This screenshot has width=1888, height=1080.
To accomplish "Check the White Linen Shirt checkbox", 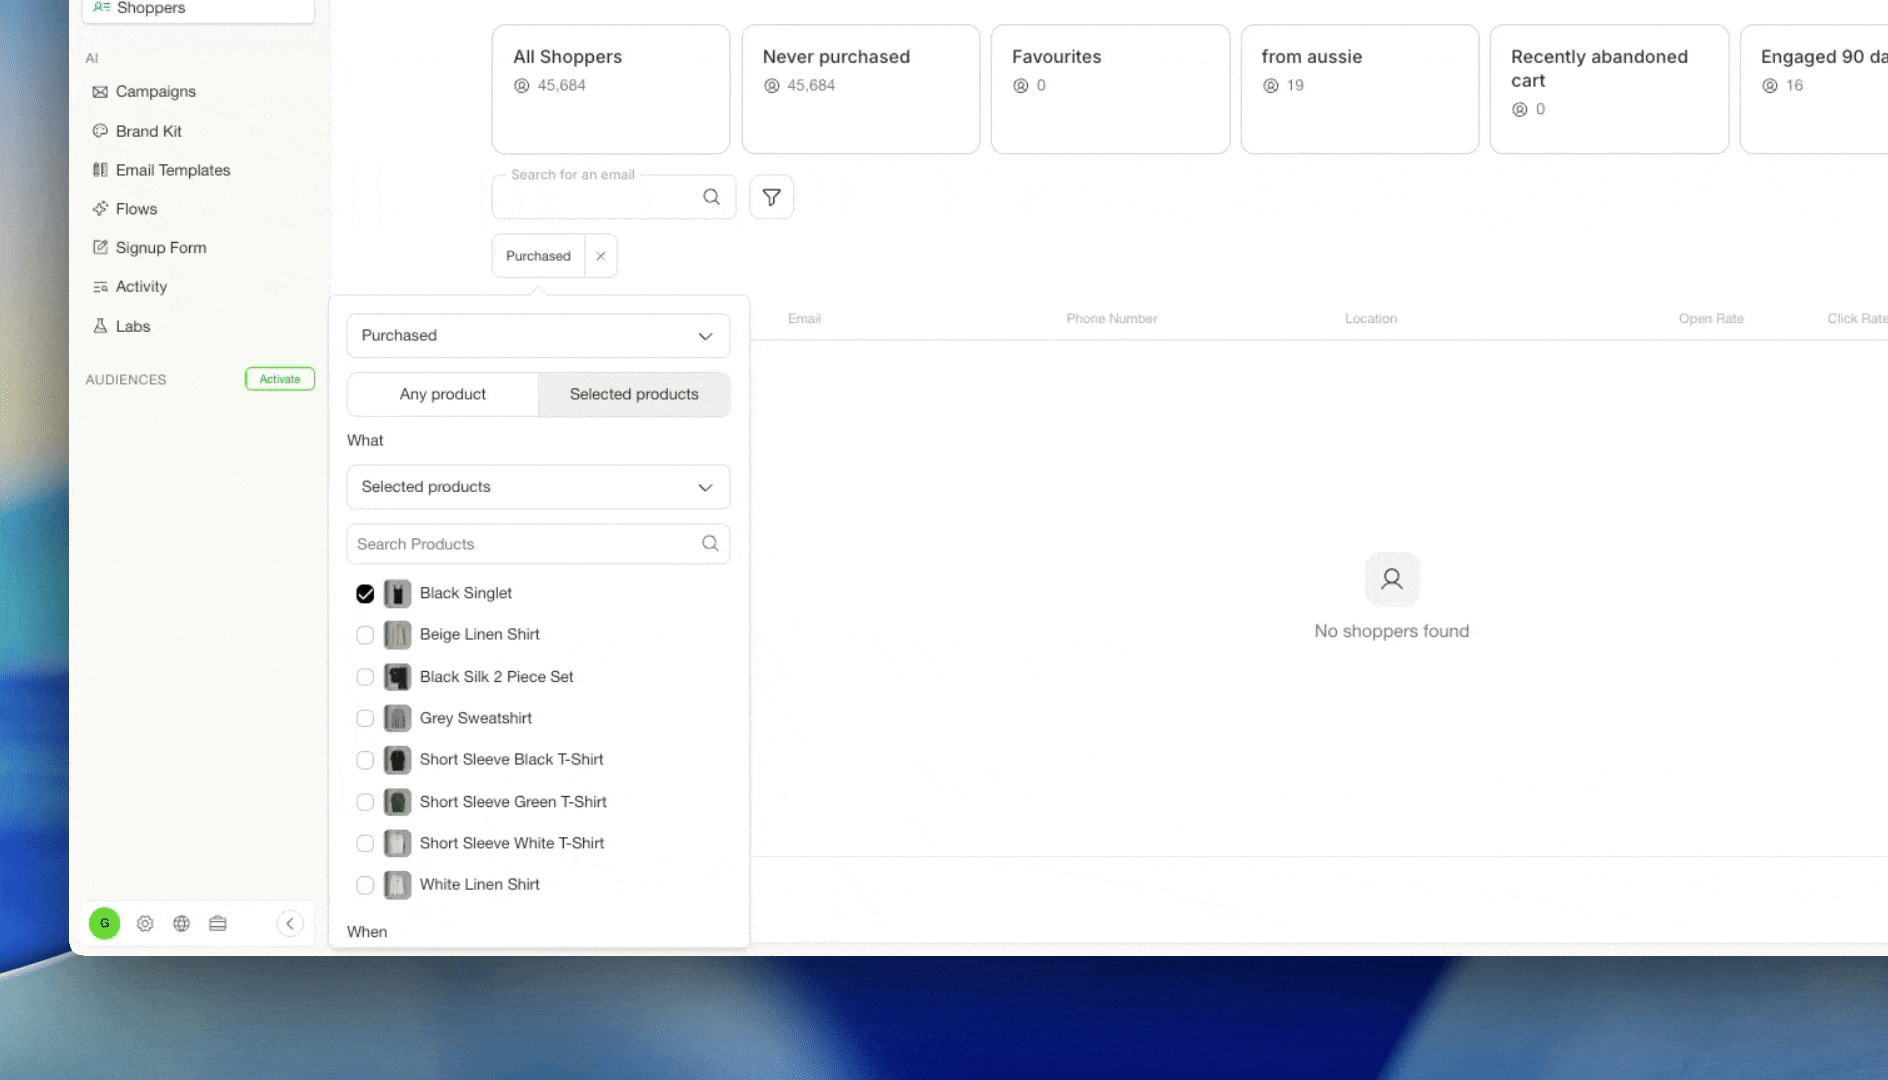I will click(x=365, y=885).
